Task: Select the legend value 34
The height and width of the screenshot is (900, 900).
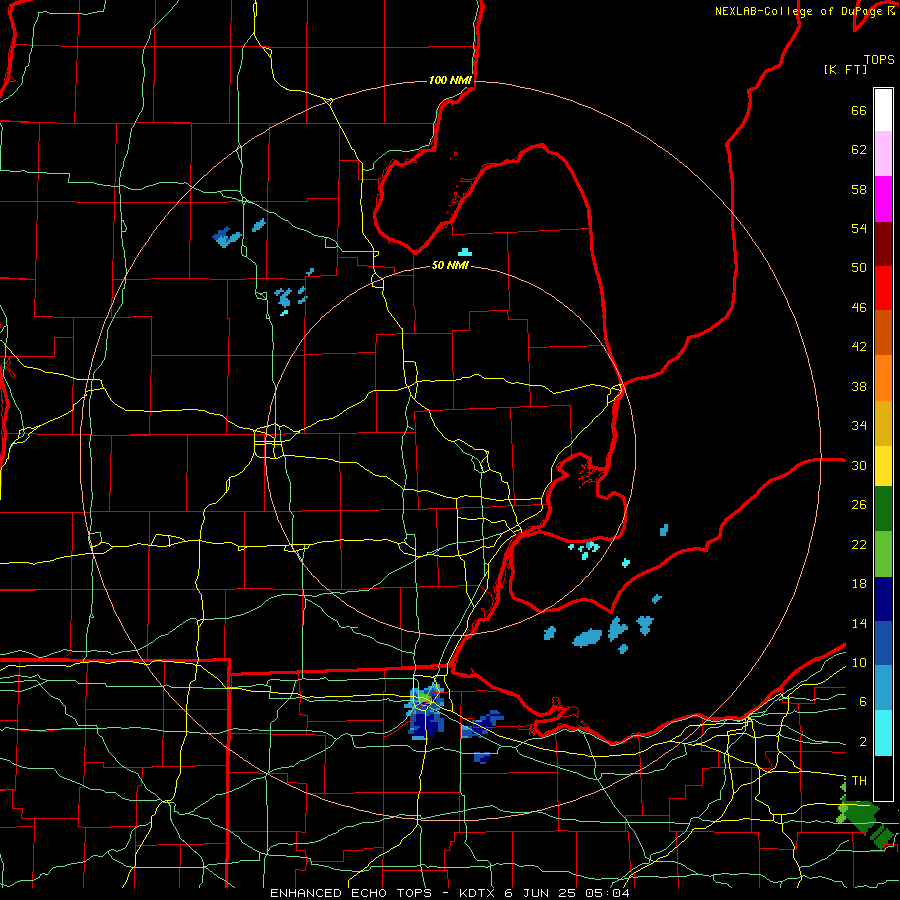Action: click(859, 426)
